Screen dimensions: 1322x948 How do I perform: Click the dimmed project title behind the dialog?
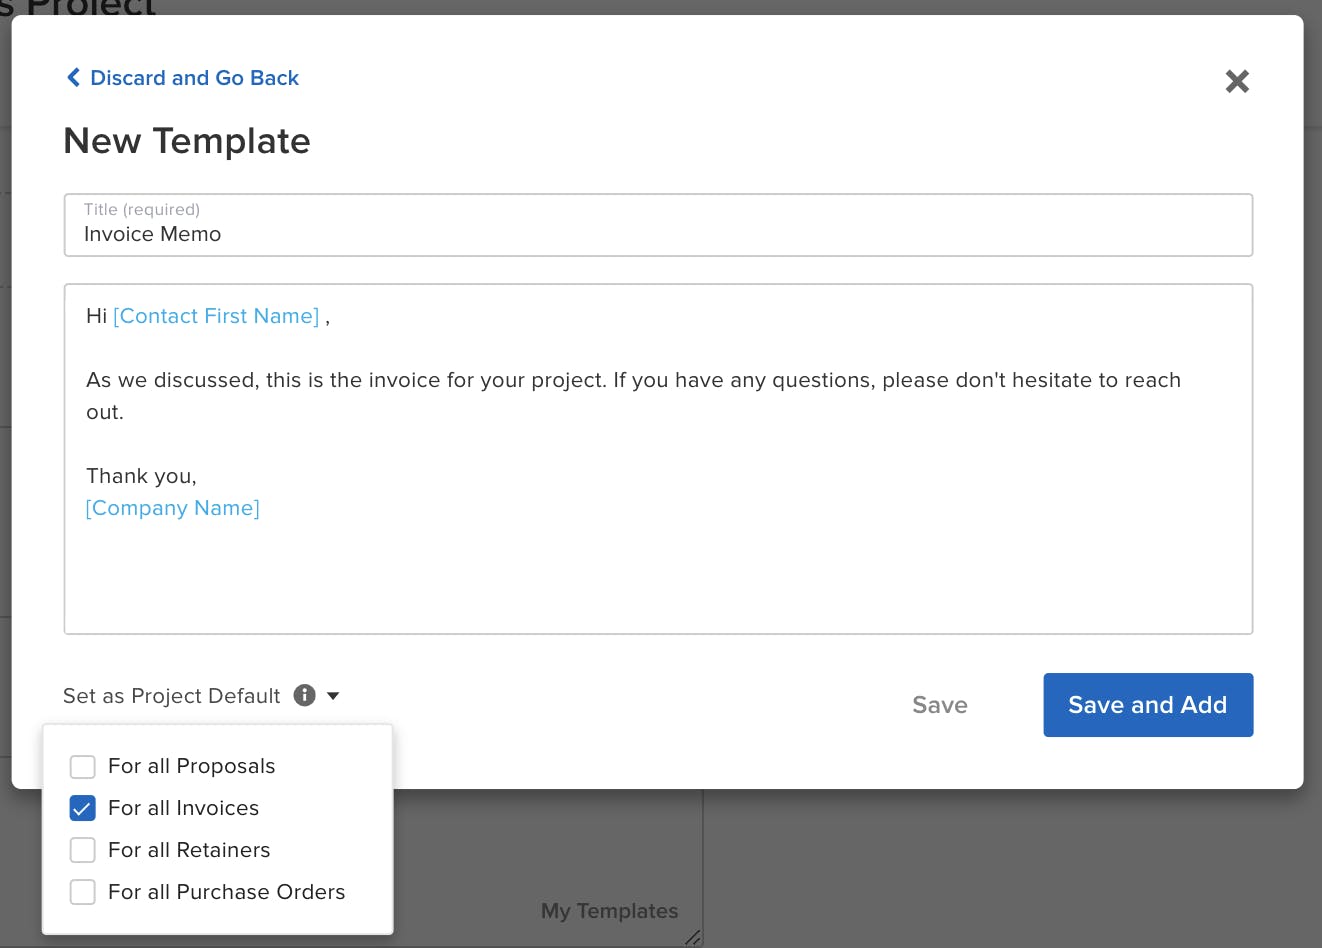[x=85, y=10]
